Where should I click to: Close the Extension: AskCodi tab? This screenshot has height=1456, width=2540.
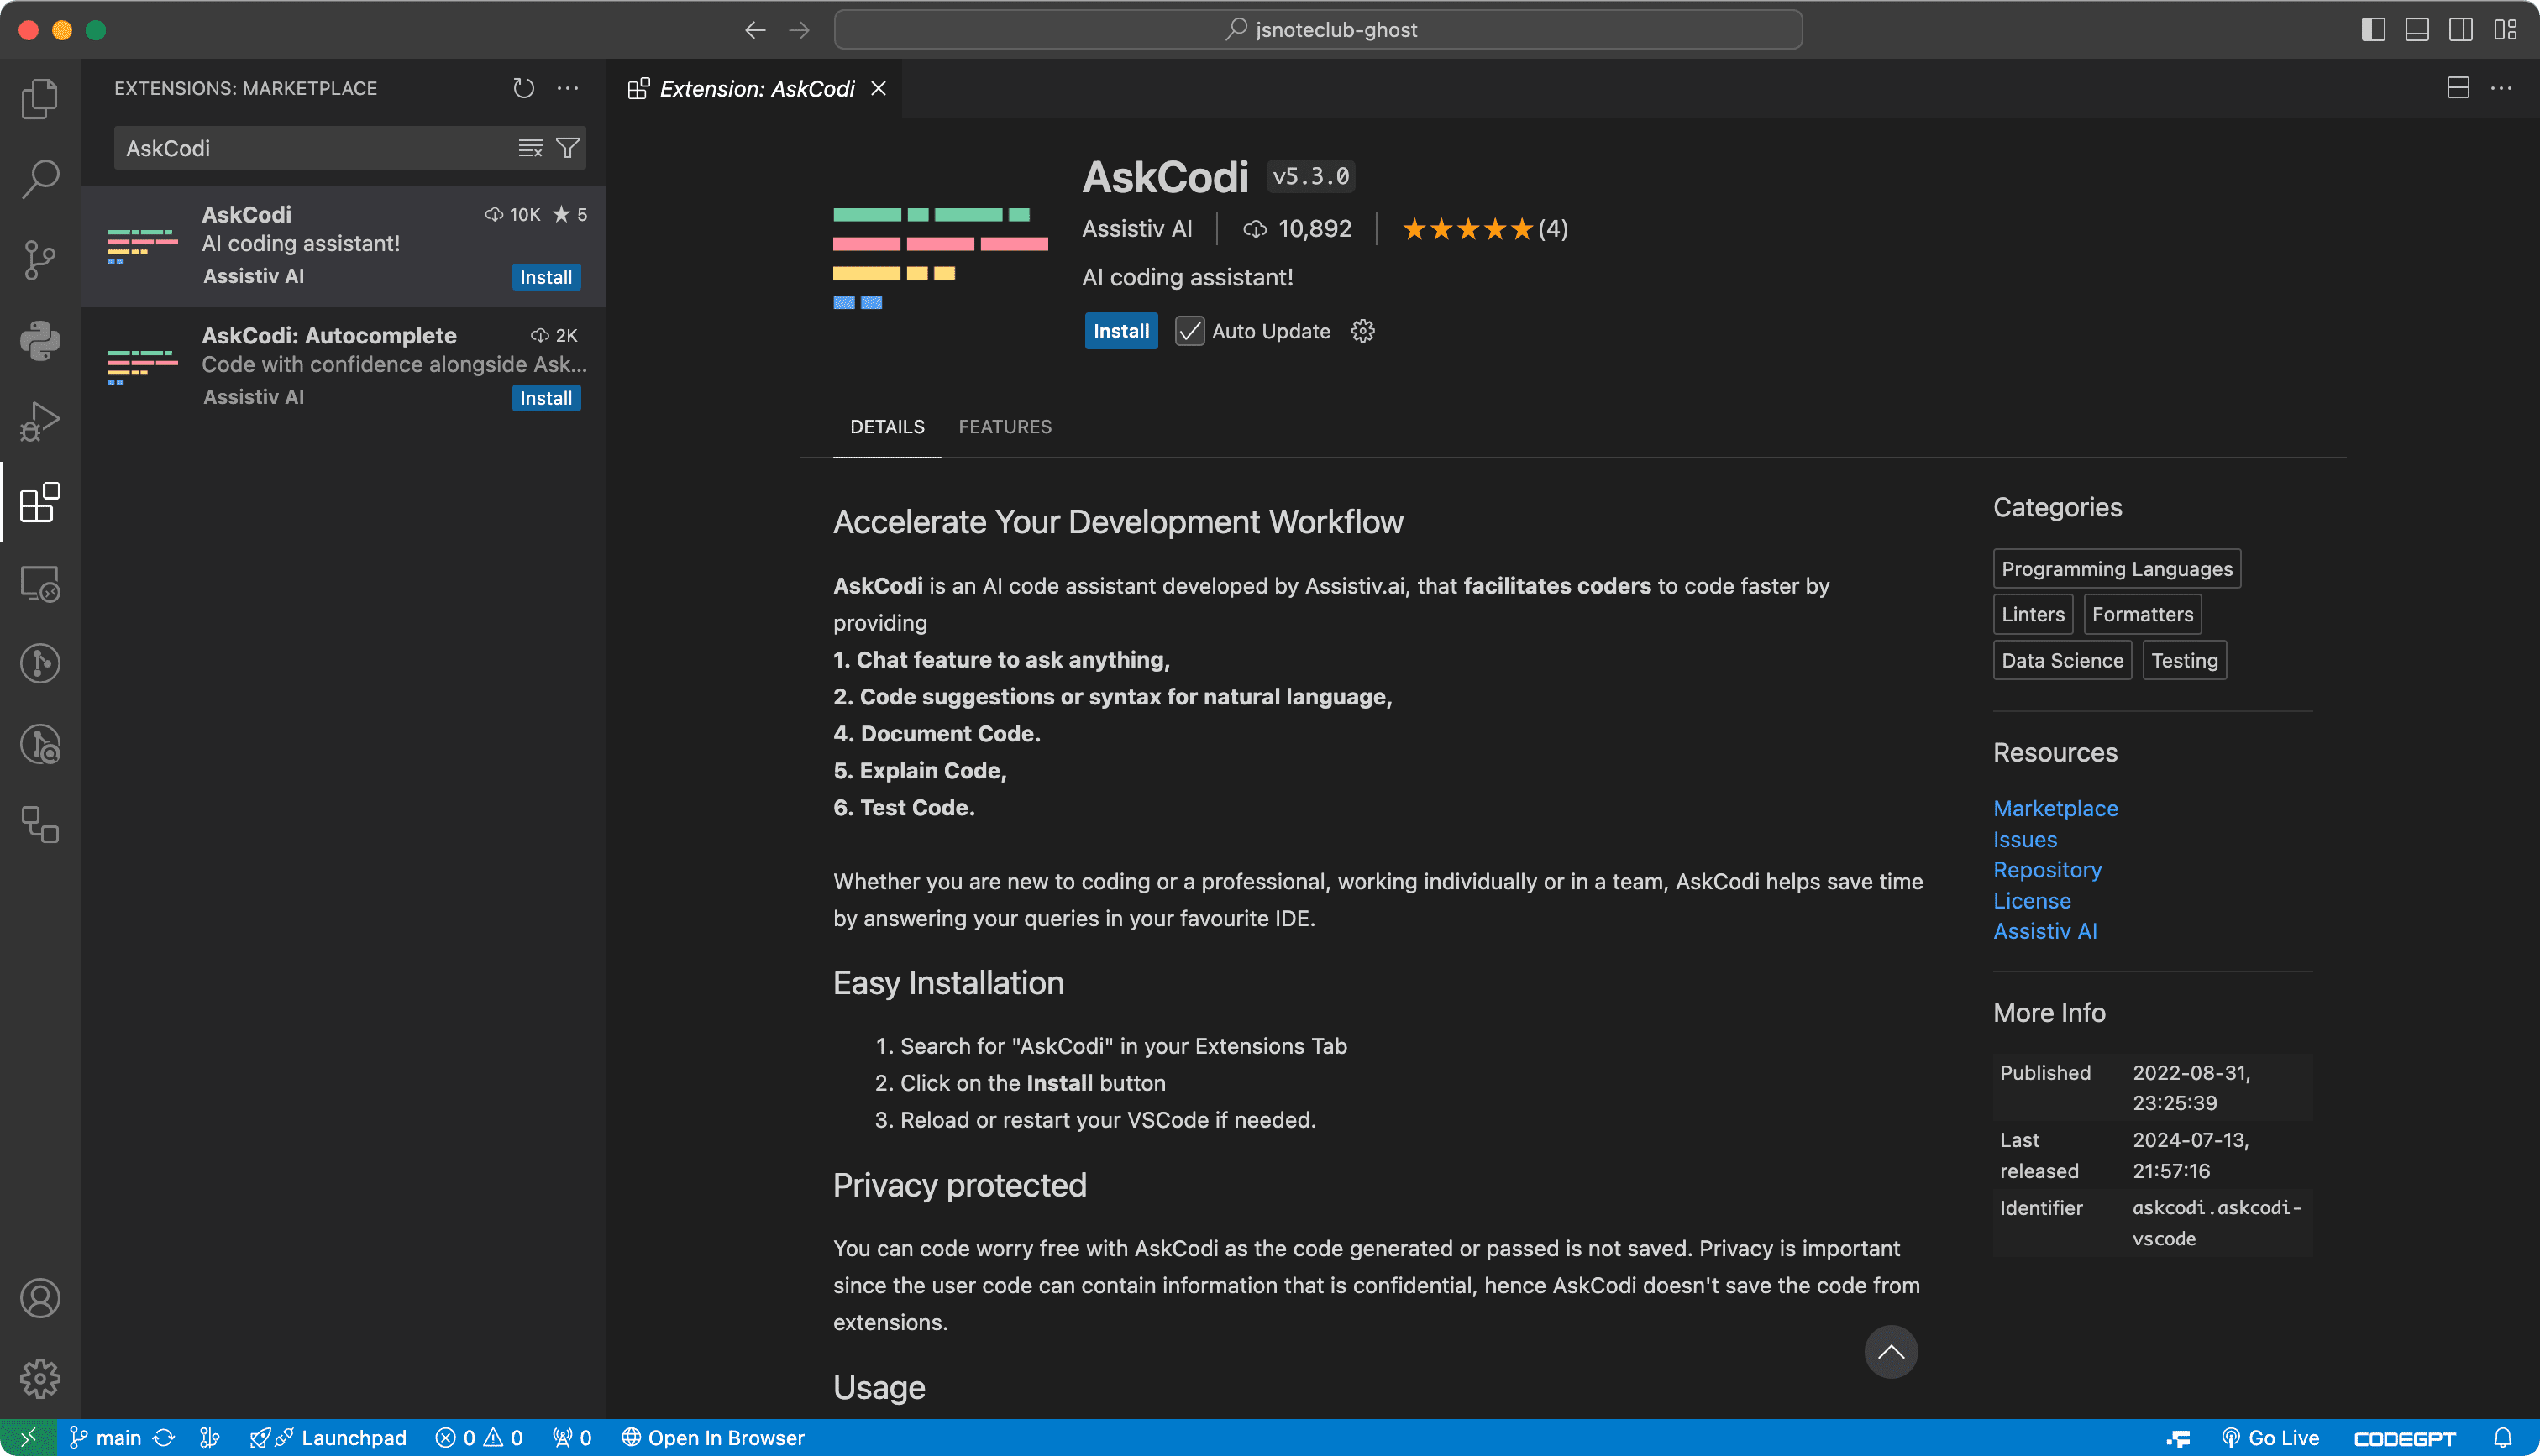coord(879,89)
